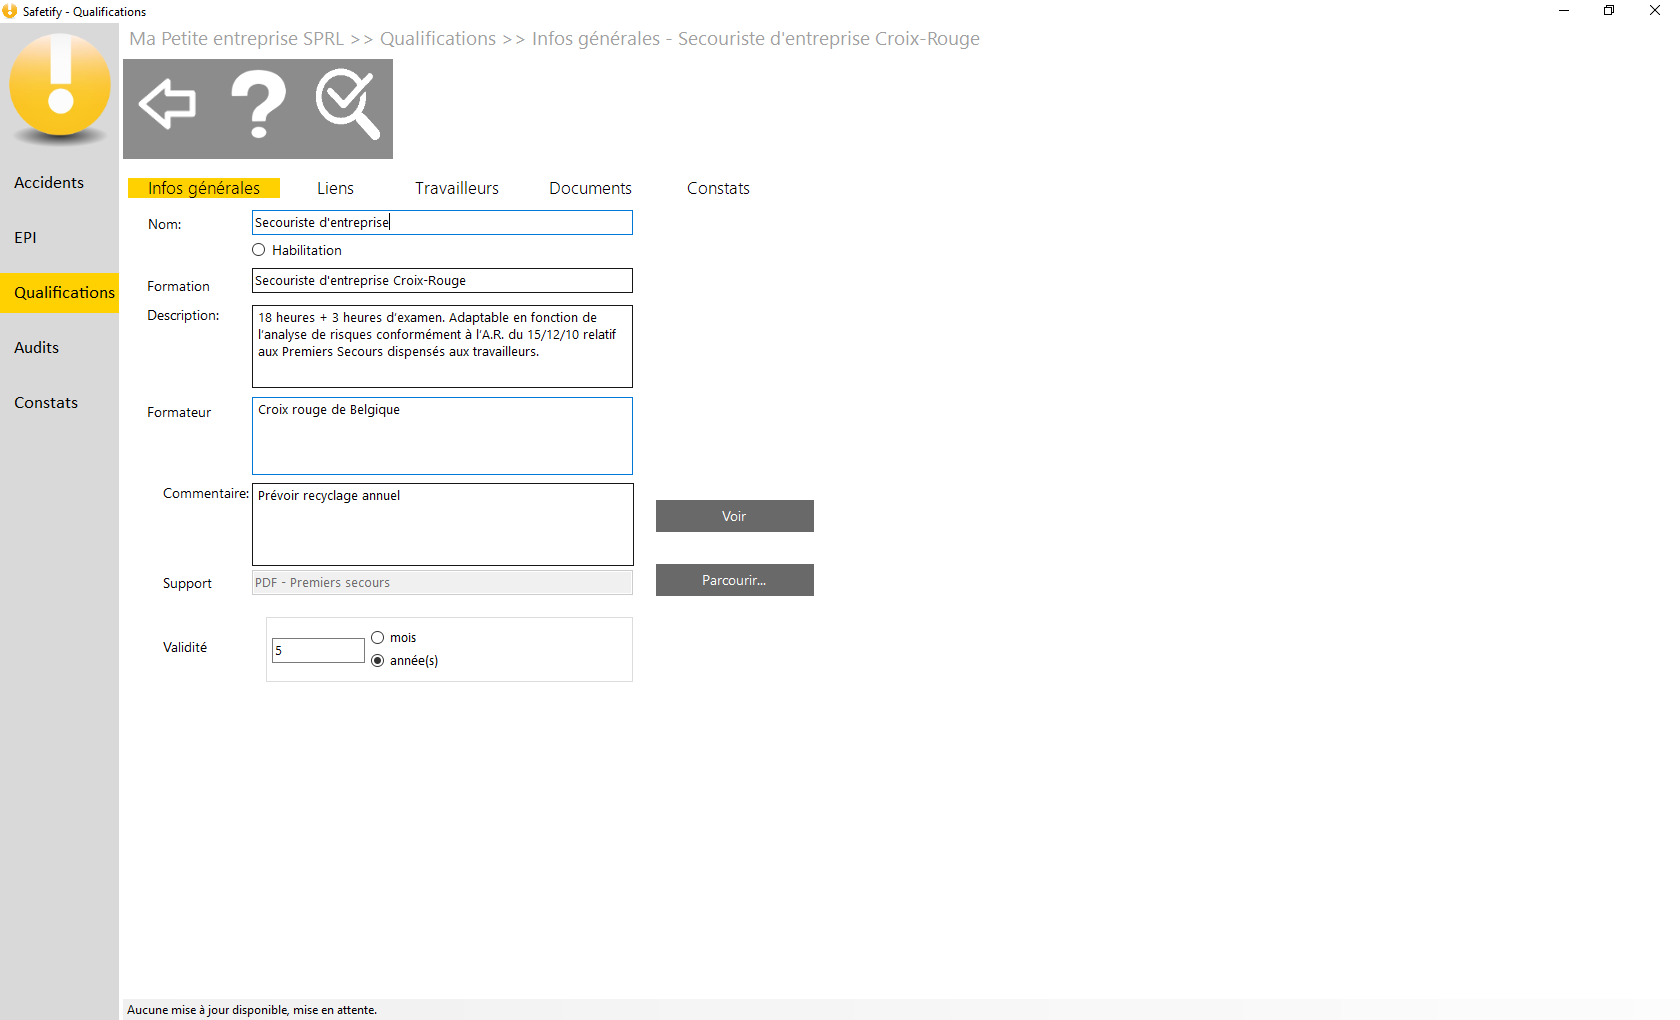1680x1020 pixels.
Task: Click the 'Nom:' label
Action: (x=165, y=224)
